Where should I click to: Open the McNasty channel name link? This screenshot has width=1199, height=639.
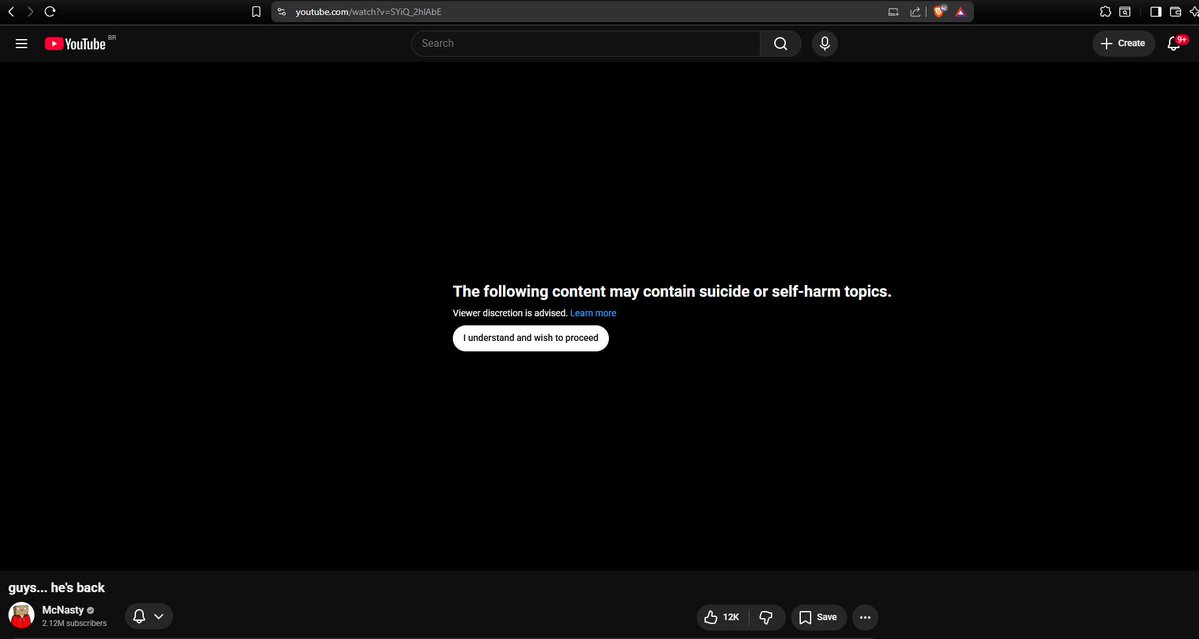(63, 610)
